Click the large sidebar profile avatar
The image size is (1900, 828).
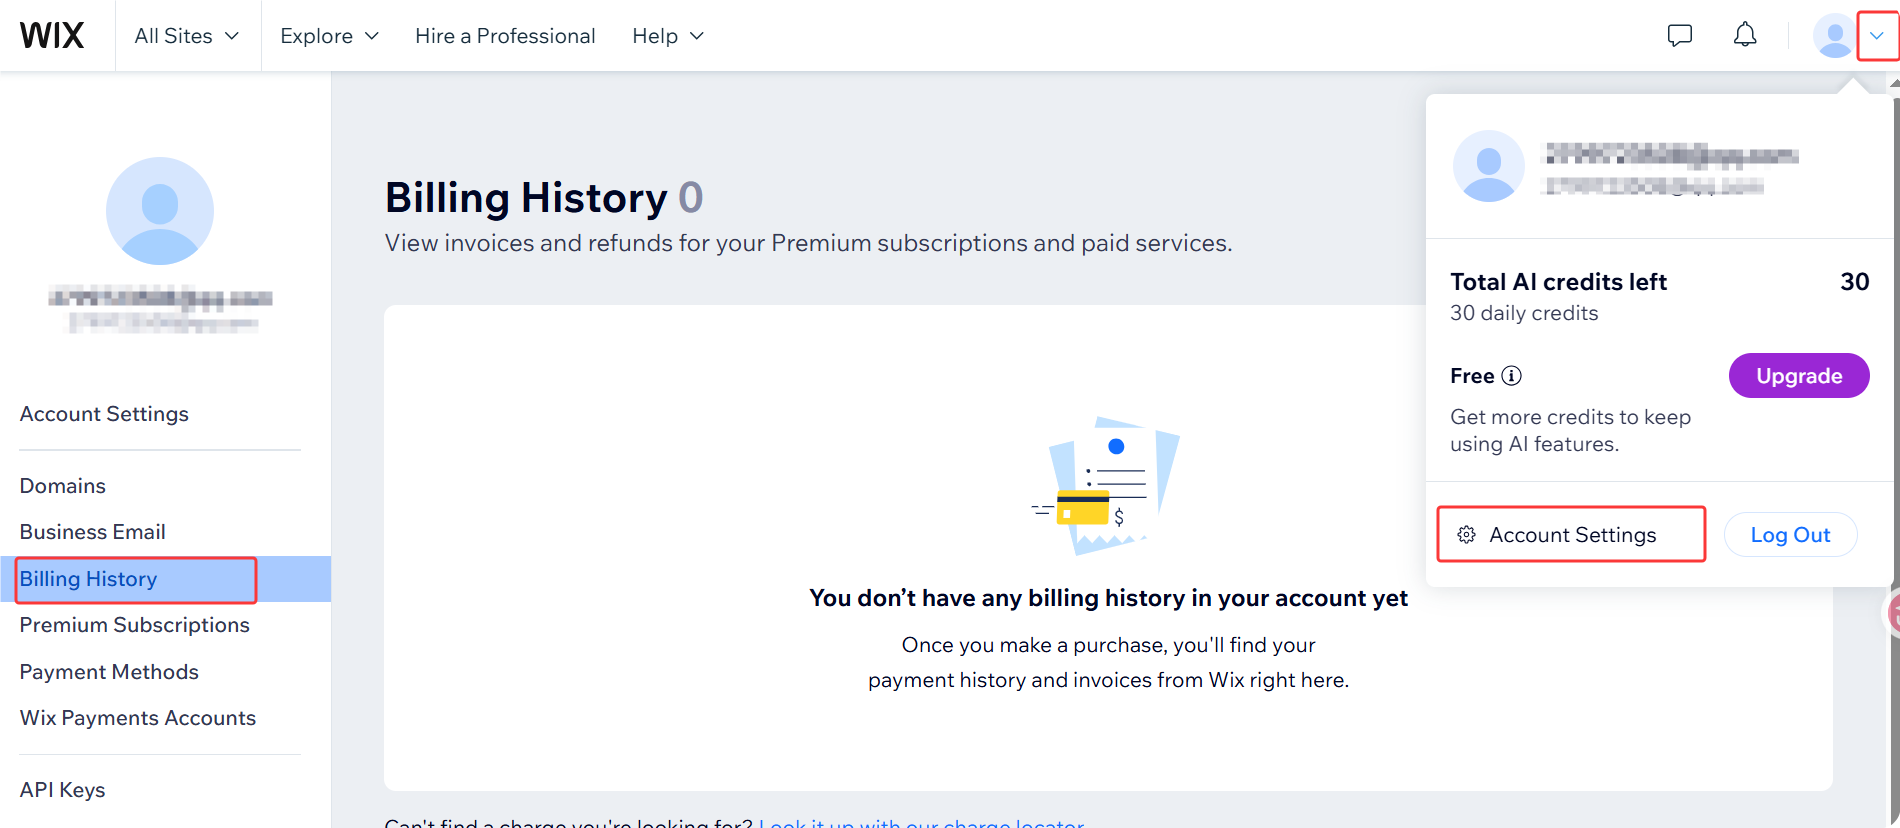pos(160,211)
